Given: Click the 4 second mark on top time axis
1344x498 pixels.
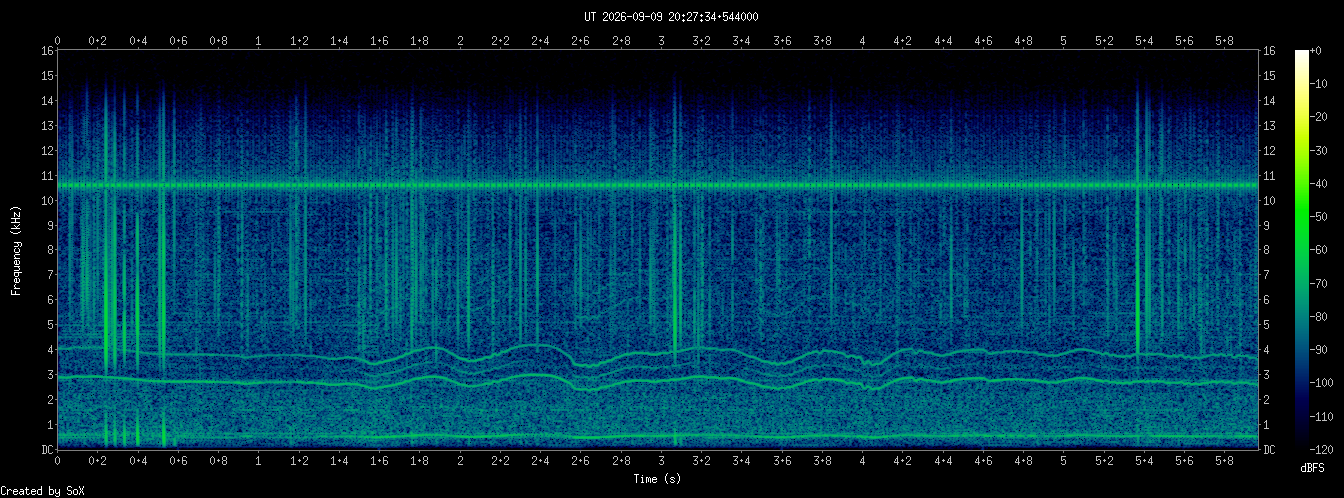Looking at the screenshot, I should pyautogui.click(x=862, y=41).
